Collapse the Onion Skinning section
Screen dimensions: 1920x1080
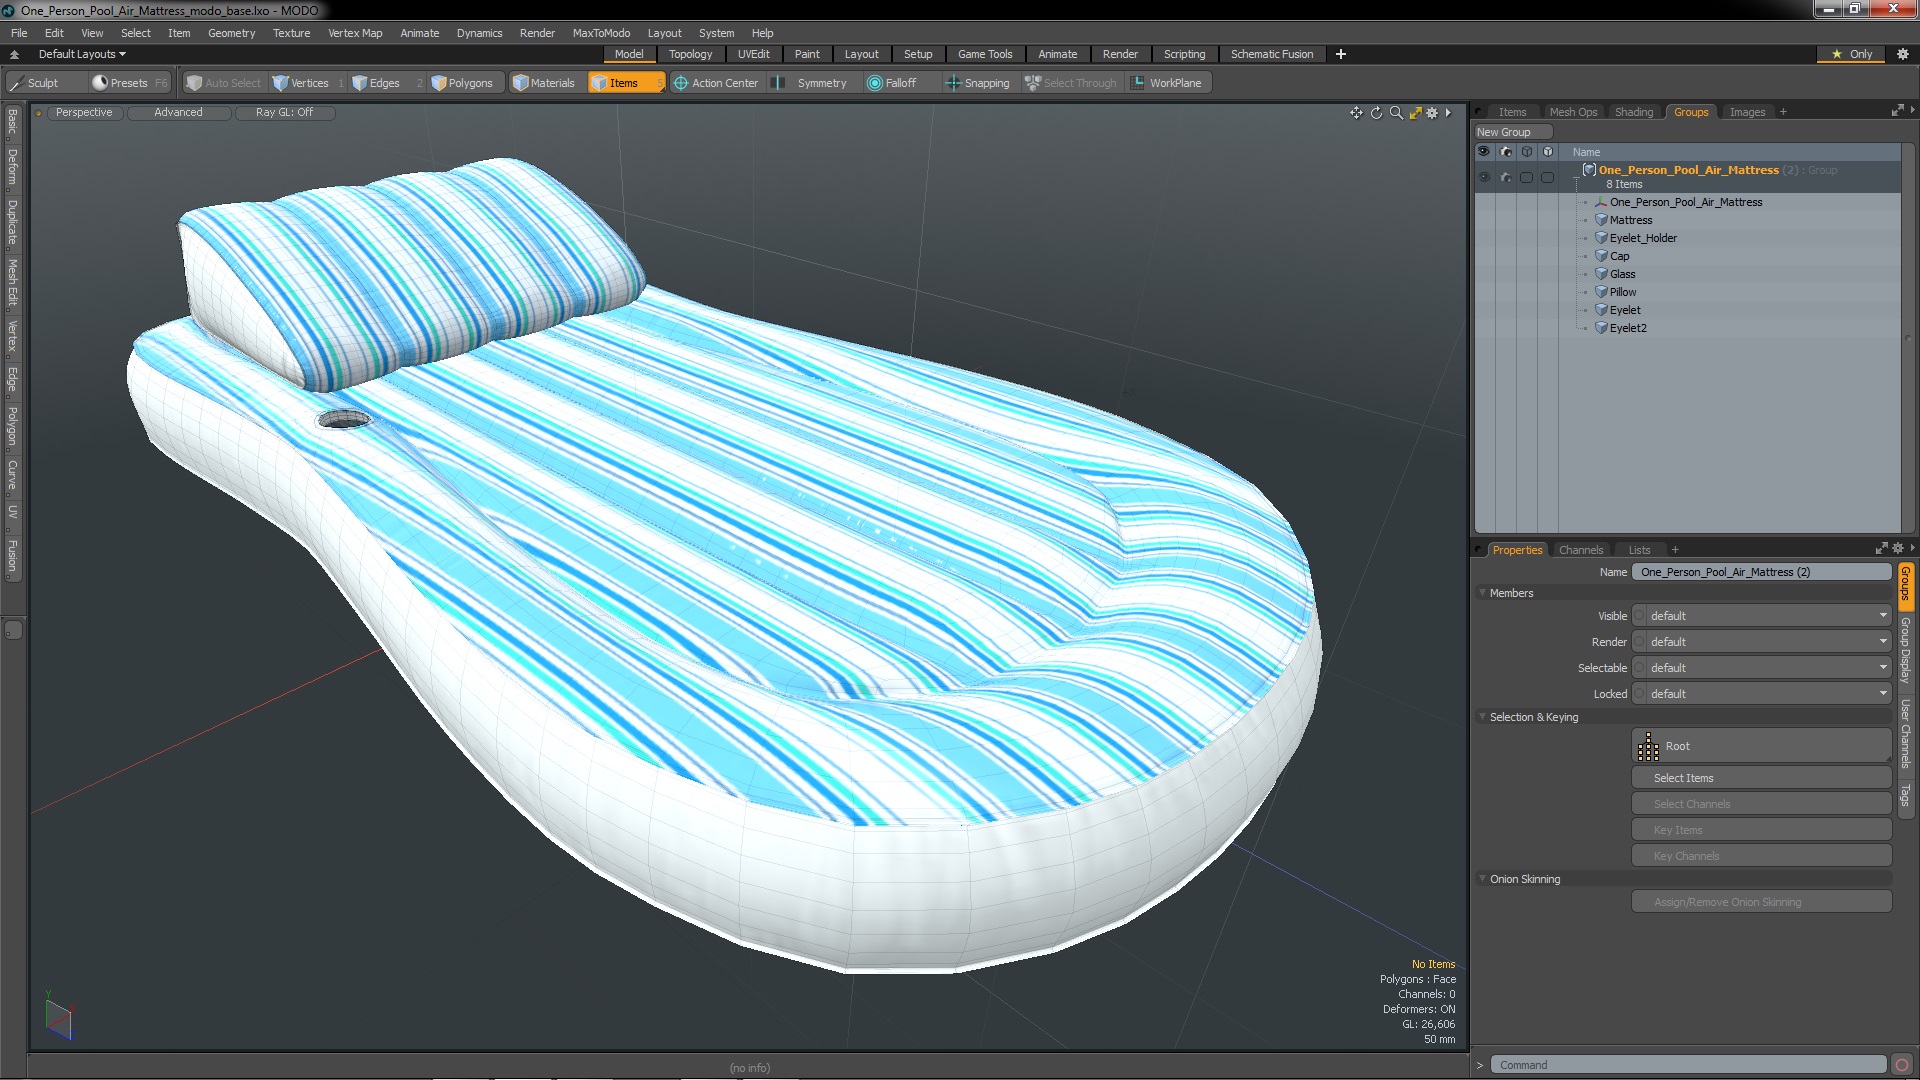click(1482, 879)
